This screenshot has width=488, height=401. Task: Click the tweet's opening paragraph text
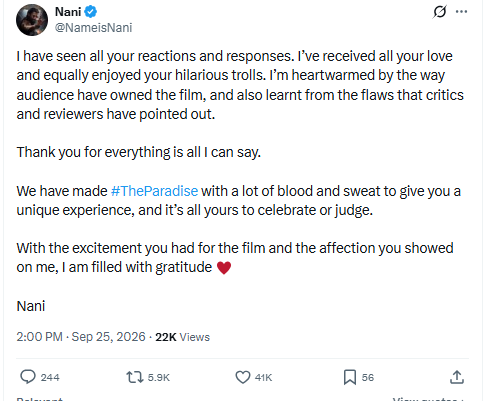point(240,85)
